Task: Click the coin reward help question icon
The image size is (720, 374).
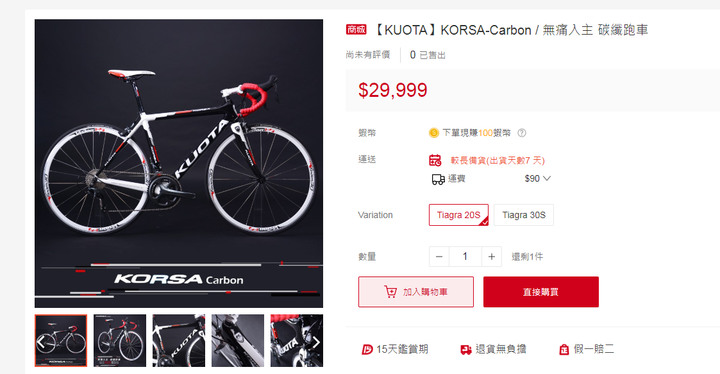Action: (x=522, y=133)
